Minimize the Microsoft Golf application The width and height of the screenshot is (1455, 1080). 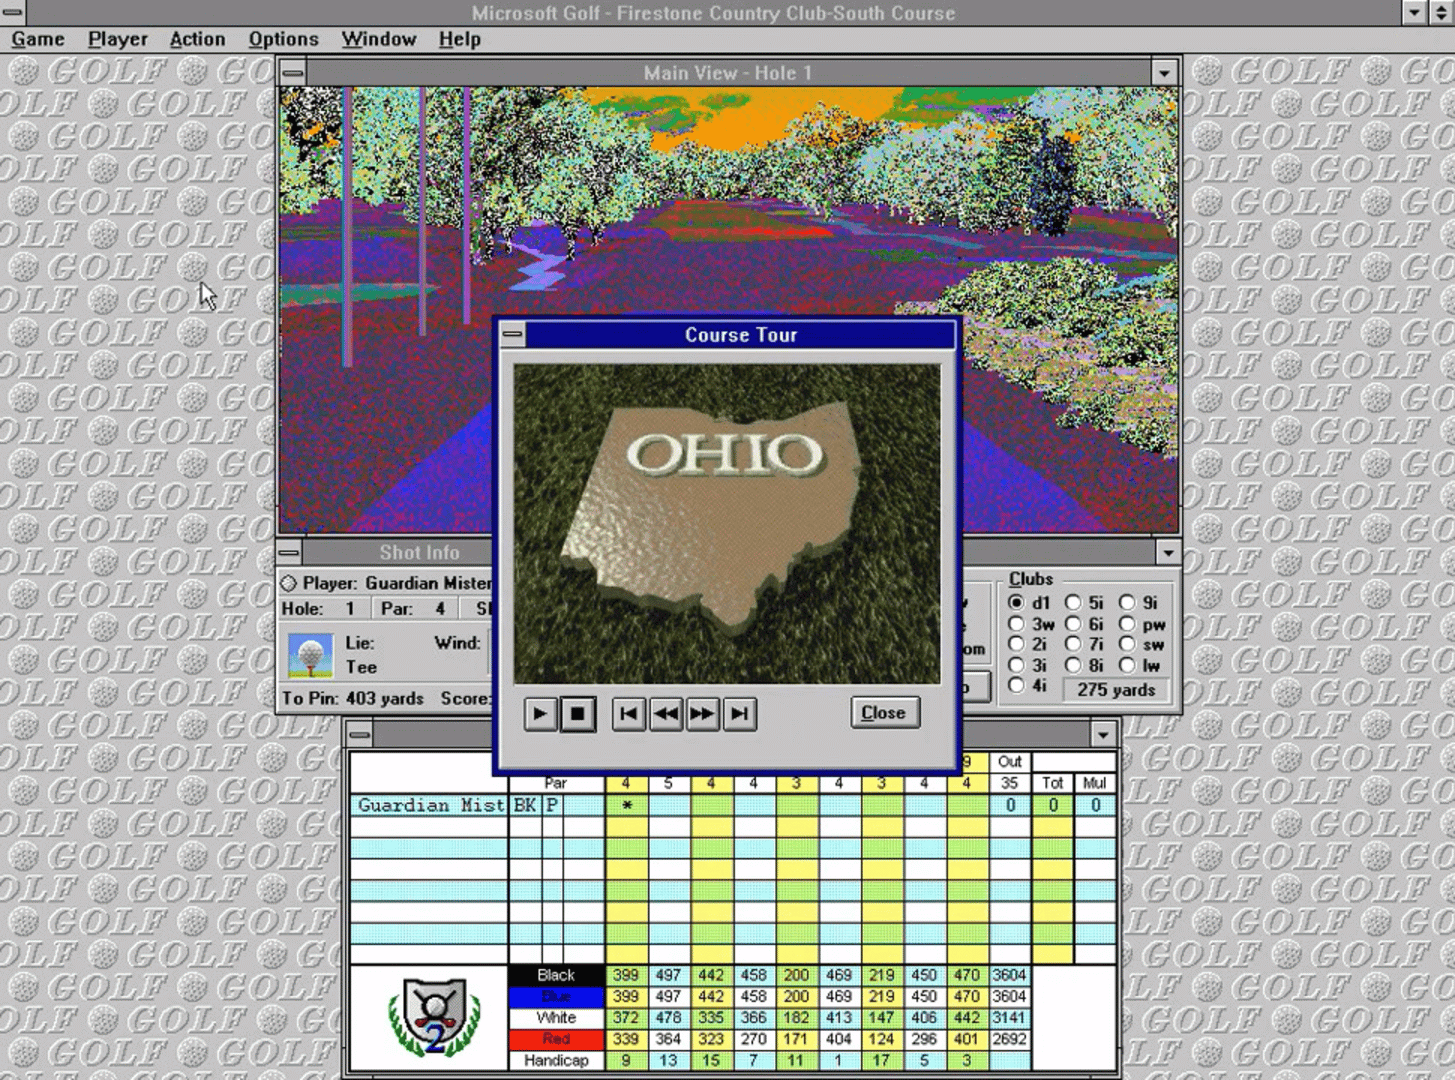click(x=1414, y=12)
